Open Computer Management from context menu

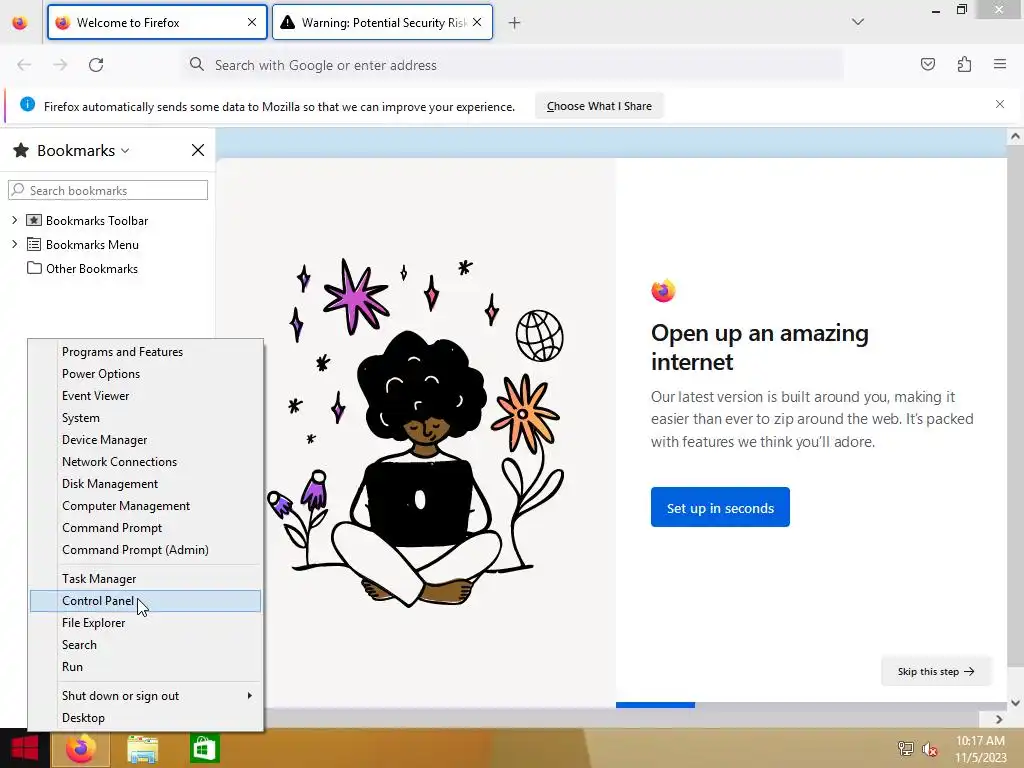(x=145, y=506)
